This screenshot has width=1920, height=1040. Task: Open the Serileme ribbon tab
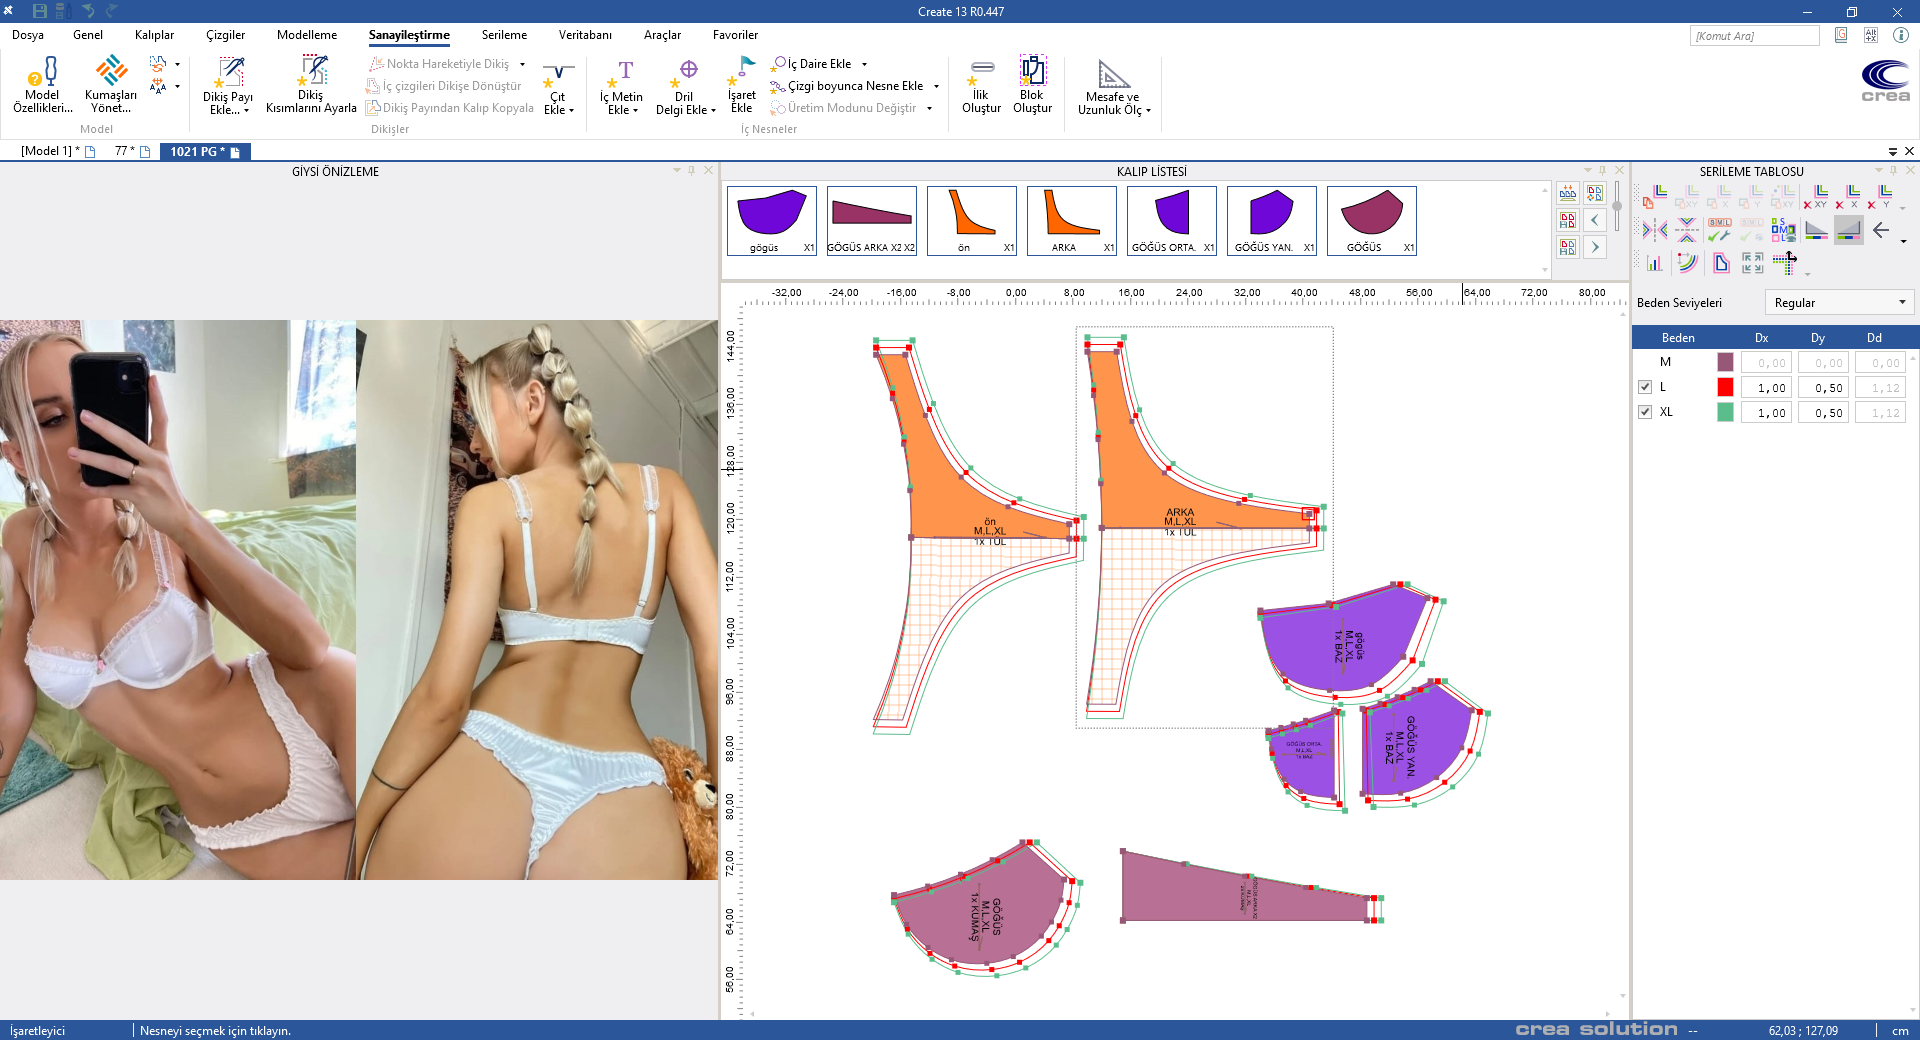504,35
